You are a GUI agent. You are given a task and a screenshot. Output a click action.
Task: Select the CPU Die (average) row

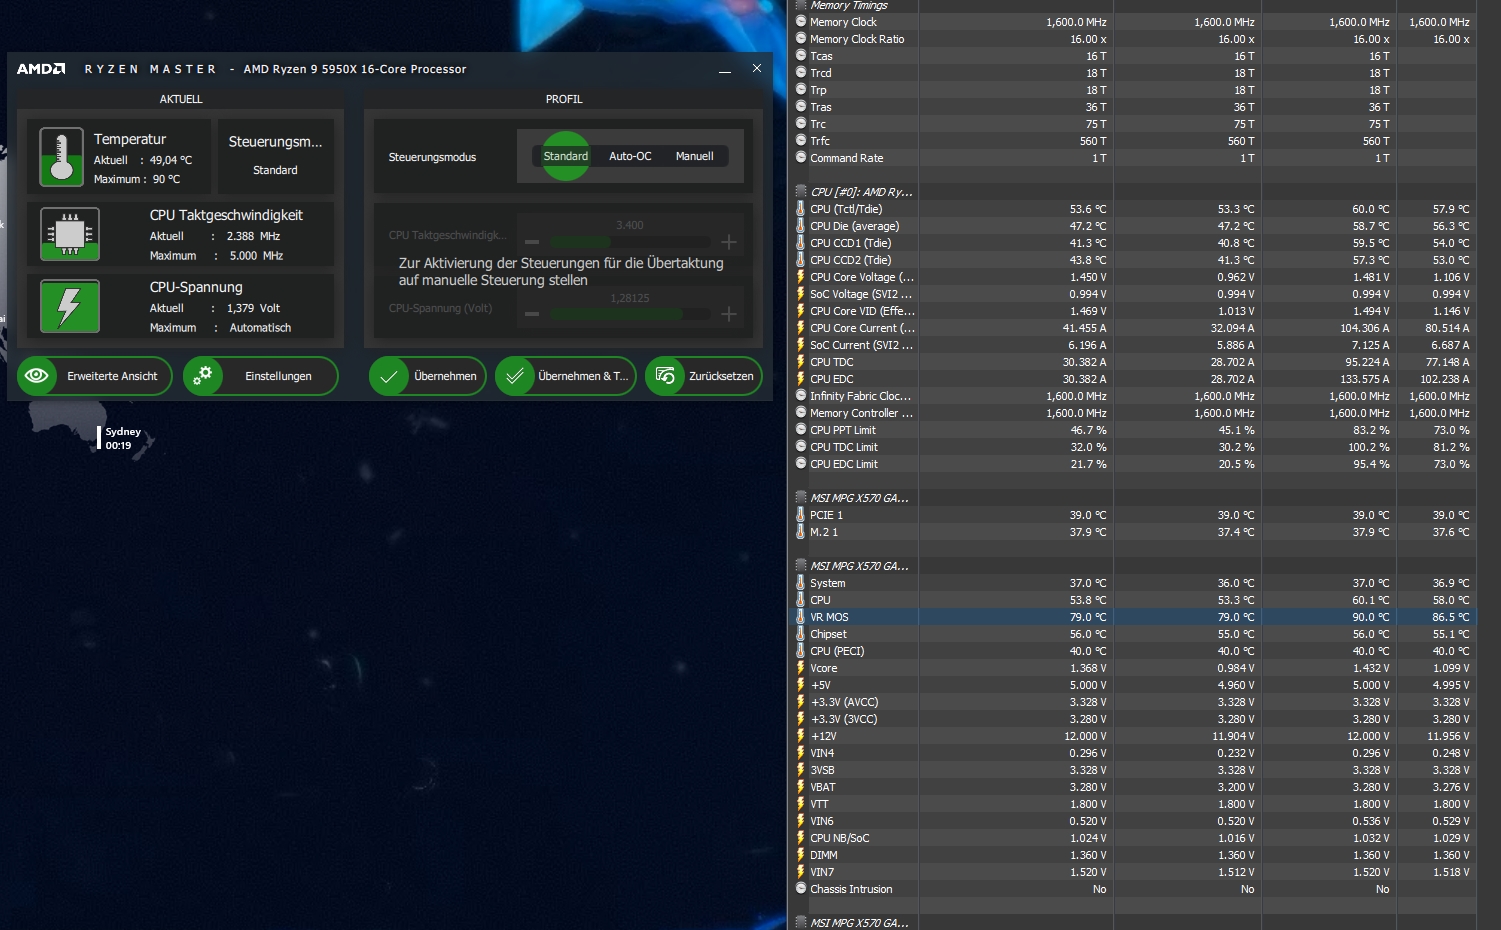[x=1135, y=226]
